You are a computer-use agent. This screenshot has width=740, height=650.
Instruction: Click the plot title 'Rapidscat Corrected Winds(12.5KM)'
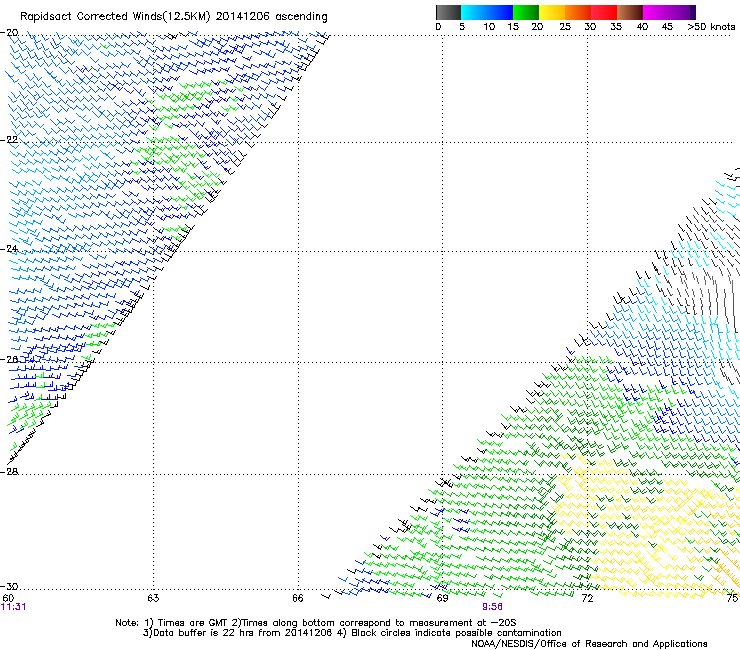(115, 17)
